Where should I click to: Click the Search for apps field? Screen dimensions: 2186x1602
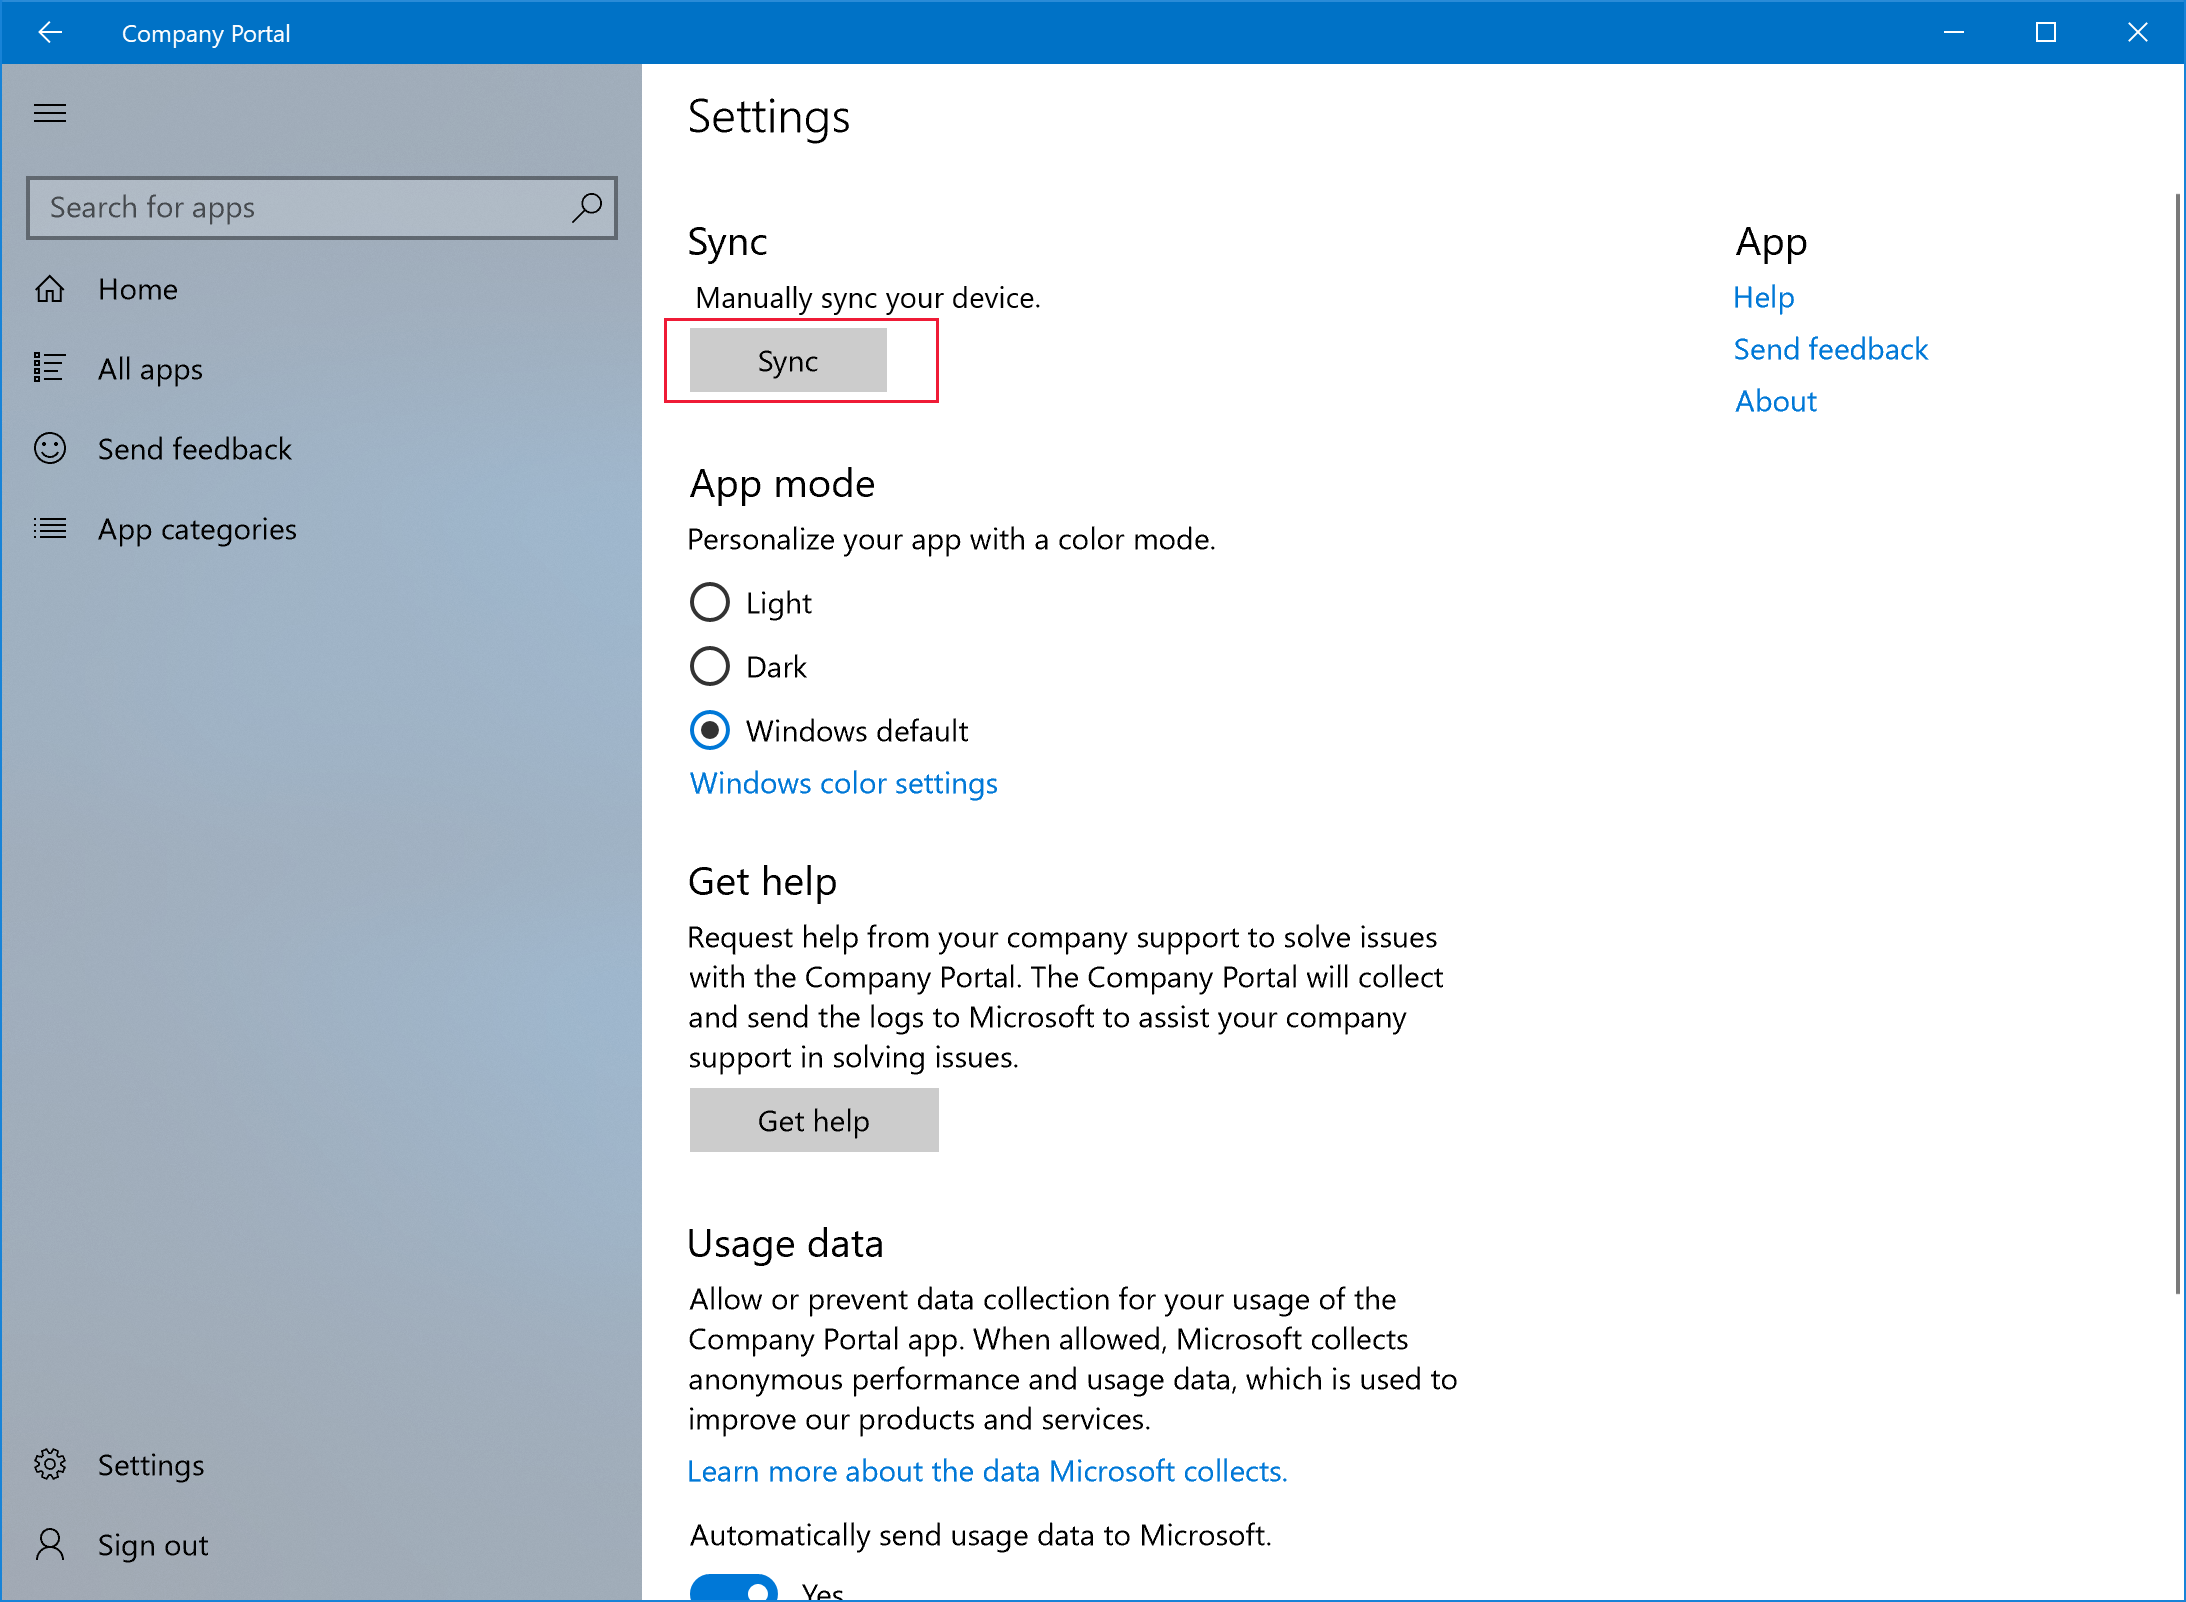click(x=324, y=207)
